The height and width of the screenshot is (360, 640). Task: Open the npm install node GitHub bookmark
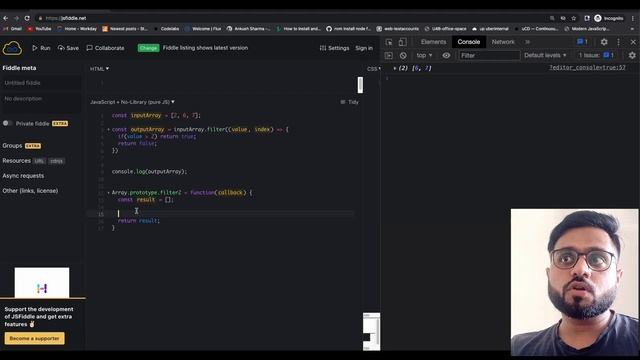[348, 29]
